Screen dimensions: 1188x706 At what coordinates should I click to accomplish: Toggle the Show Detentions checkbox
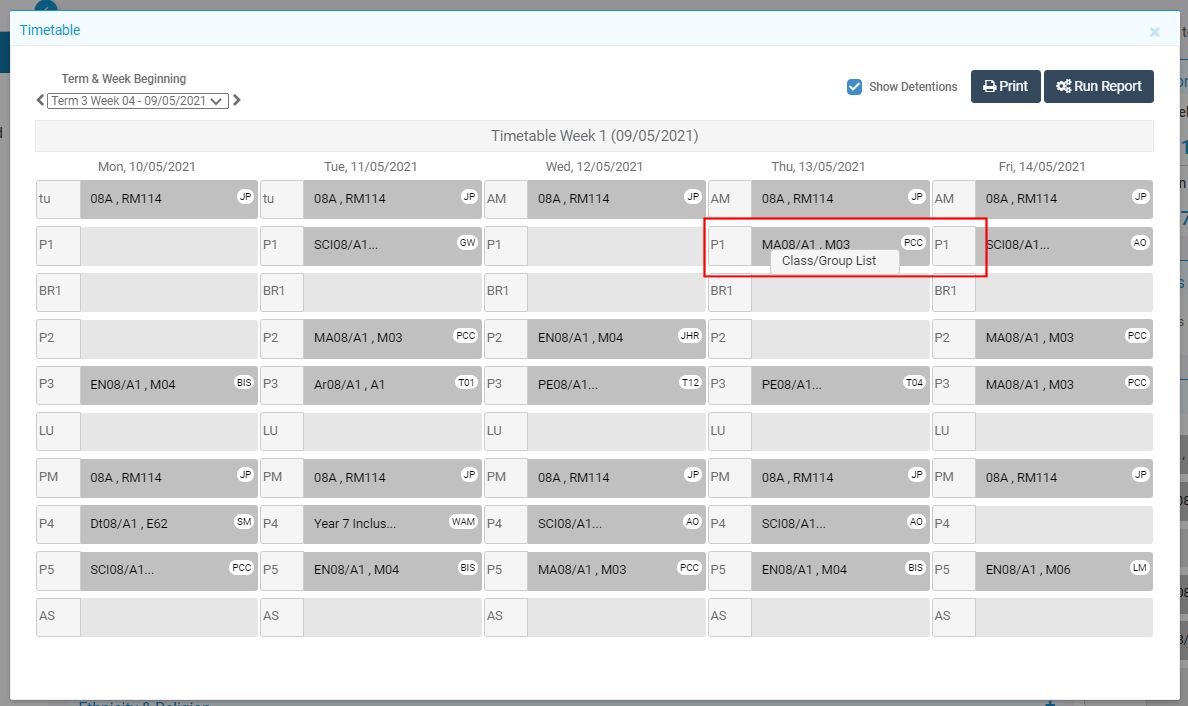tap(855, 87)
